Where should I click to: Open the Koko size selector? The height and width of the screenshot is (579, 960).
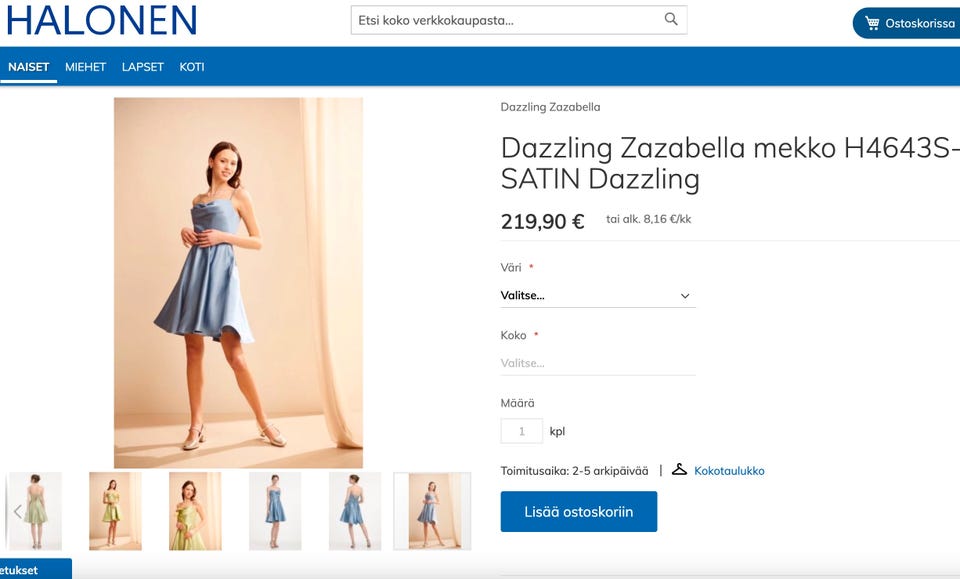[598, 363]
